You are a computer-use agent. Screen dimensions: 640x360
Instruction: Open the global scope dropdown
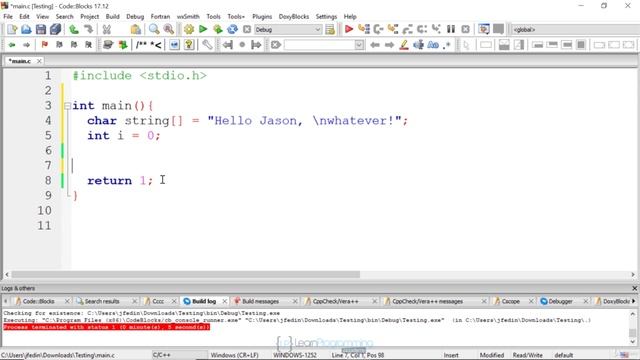576,30
